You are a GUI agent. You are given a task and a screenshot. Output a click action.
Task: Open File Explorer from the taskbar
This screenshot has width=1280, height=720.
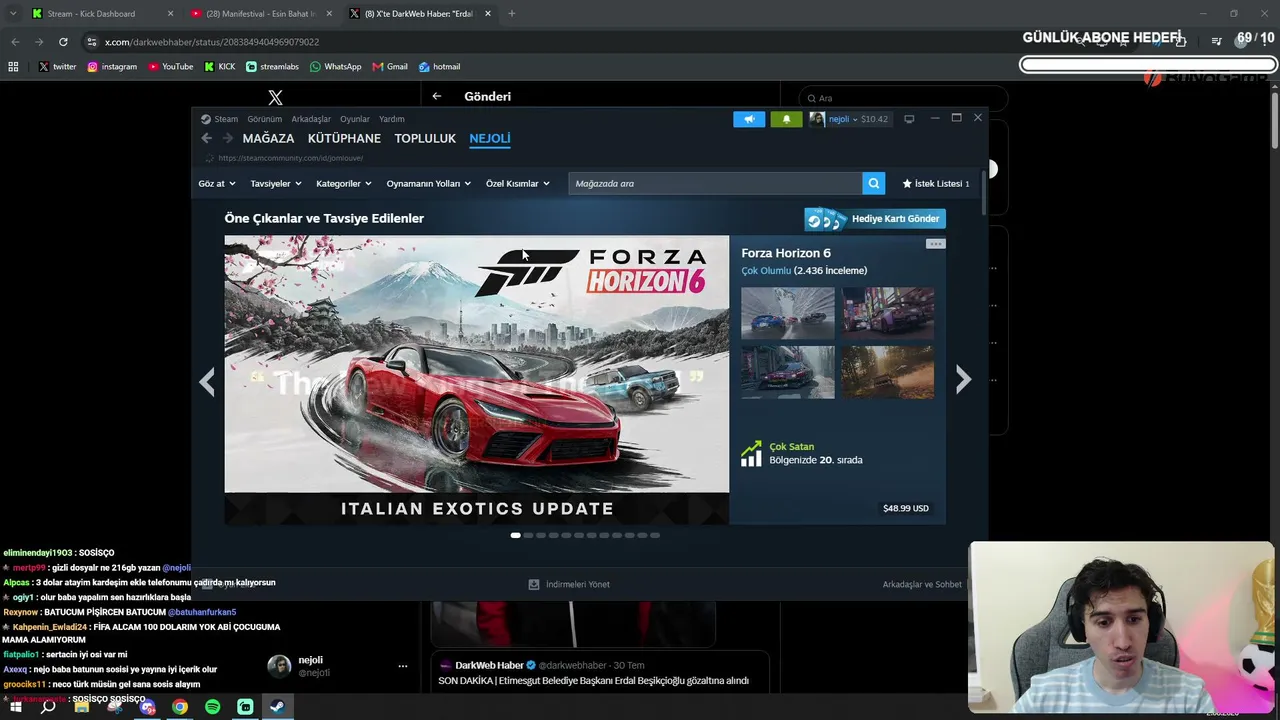coord(82,707)
